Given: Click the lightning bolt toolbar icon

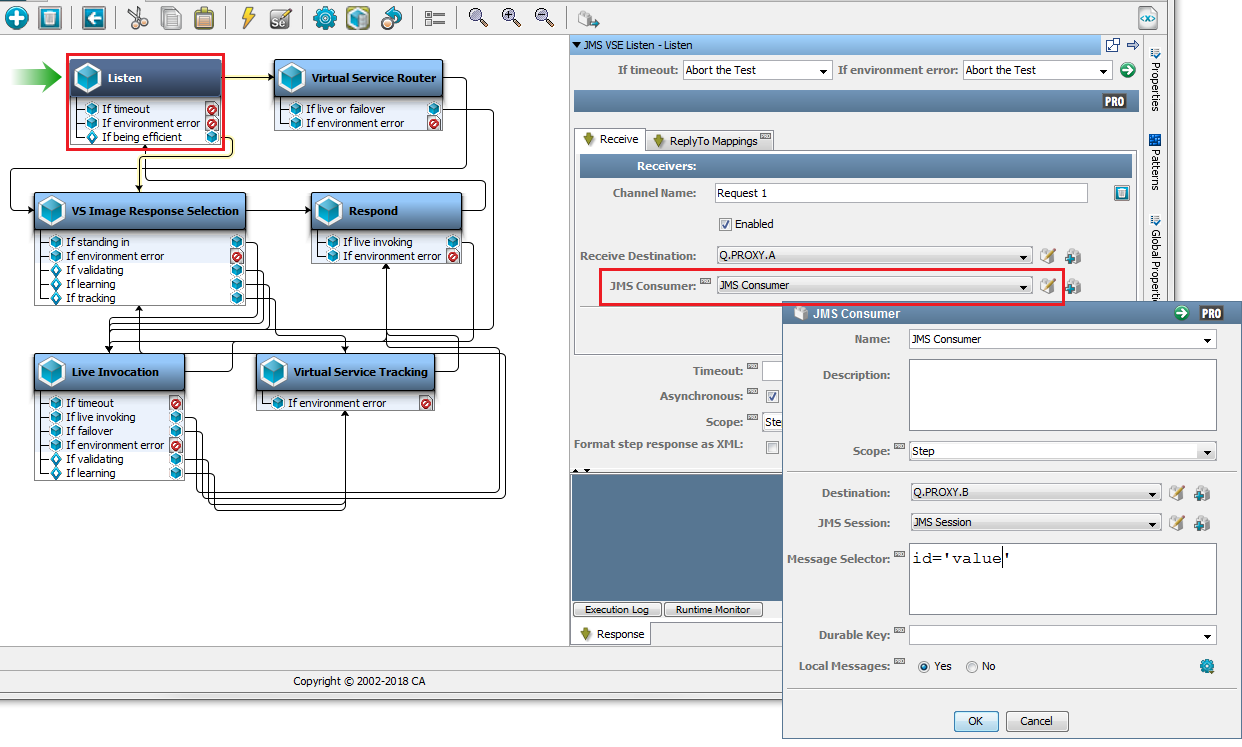Looking at the screenshot, I should click(x=247, y=17).
